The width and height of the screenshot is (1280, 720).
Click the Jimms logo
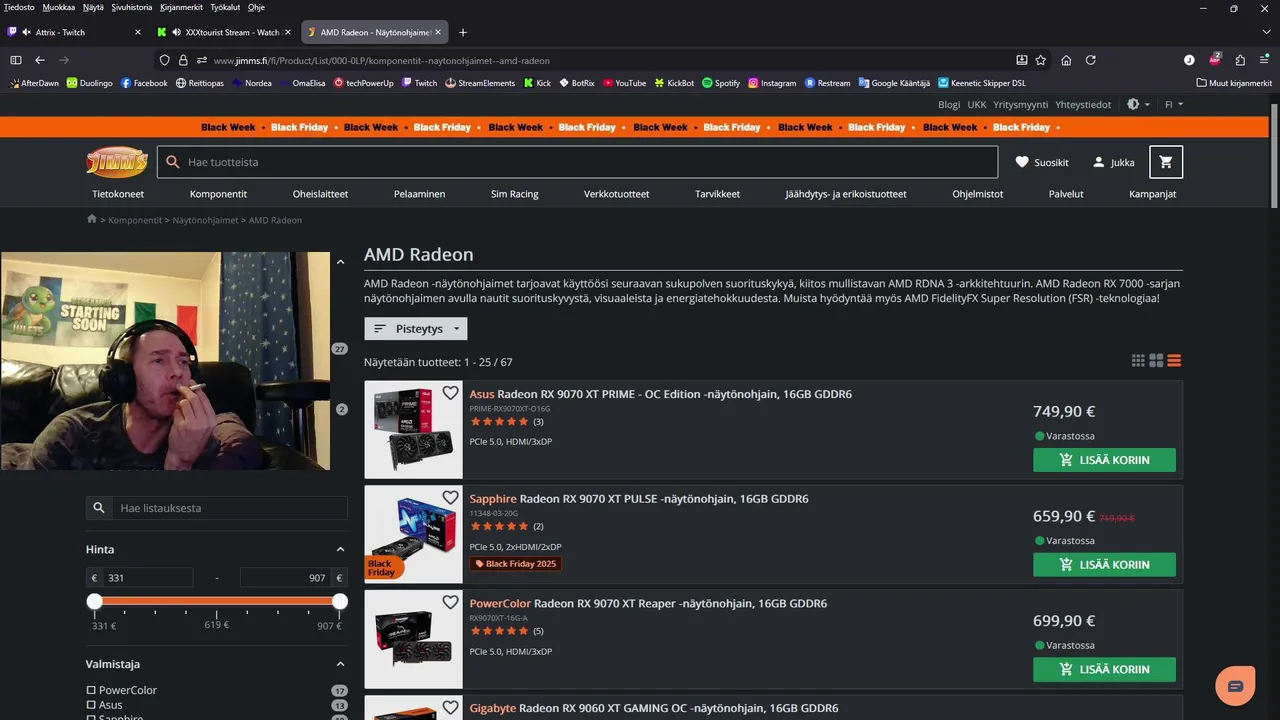tap(117, 162)
